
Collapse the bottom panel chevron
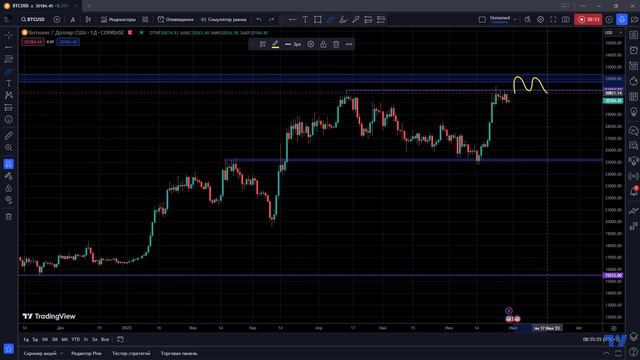point(606,353)
